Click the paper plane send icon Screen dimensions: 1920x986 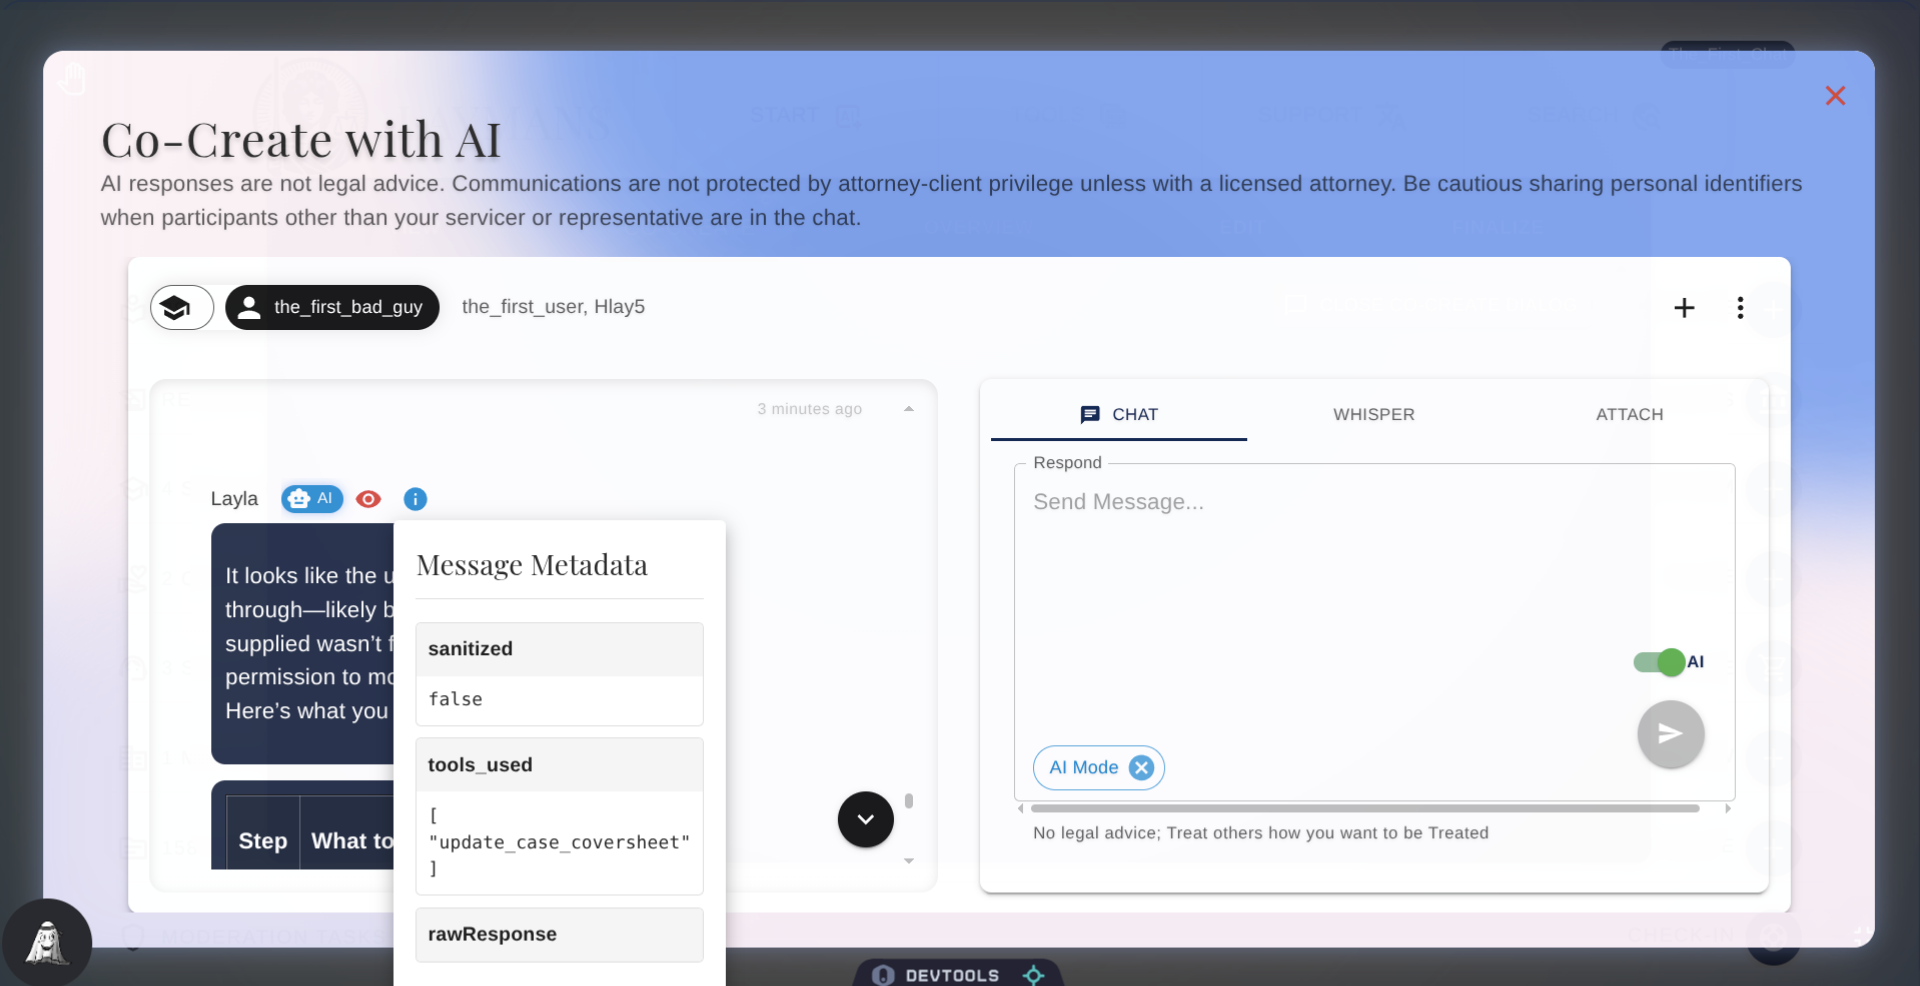coord(1669,734)
